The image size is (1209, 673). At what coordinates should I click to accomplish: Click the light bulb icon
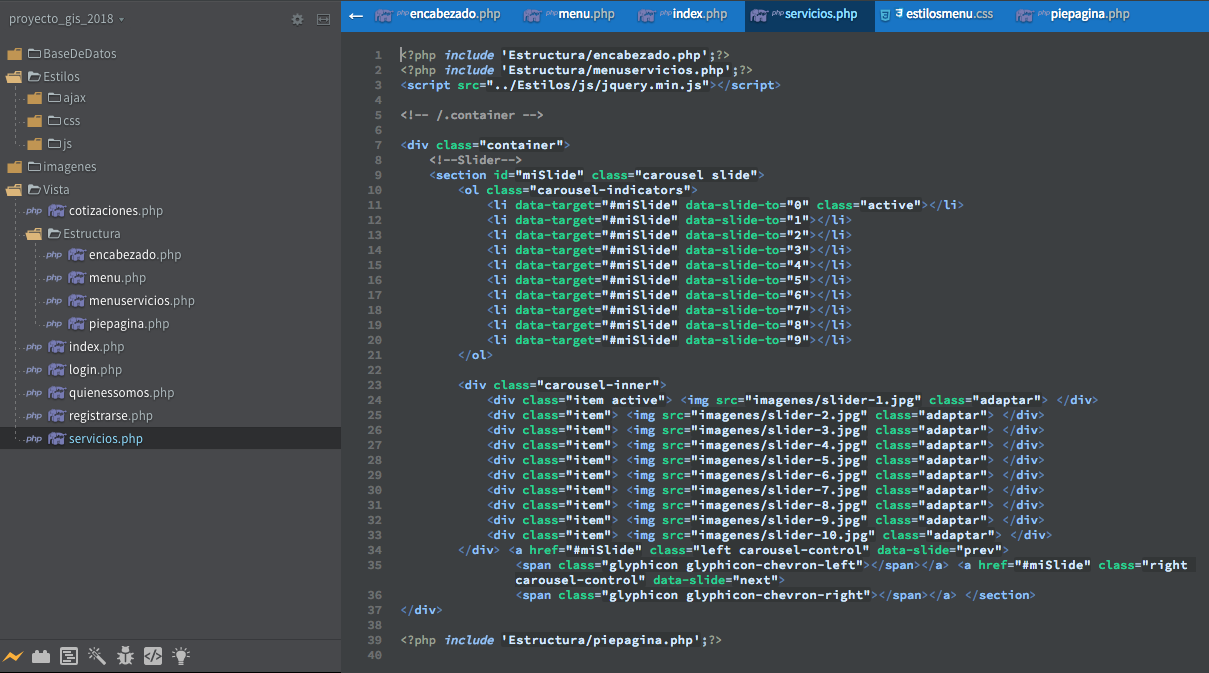(181, 656)
